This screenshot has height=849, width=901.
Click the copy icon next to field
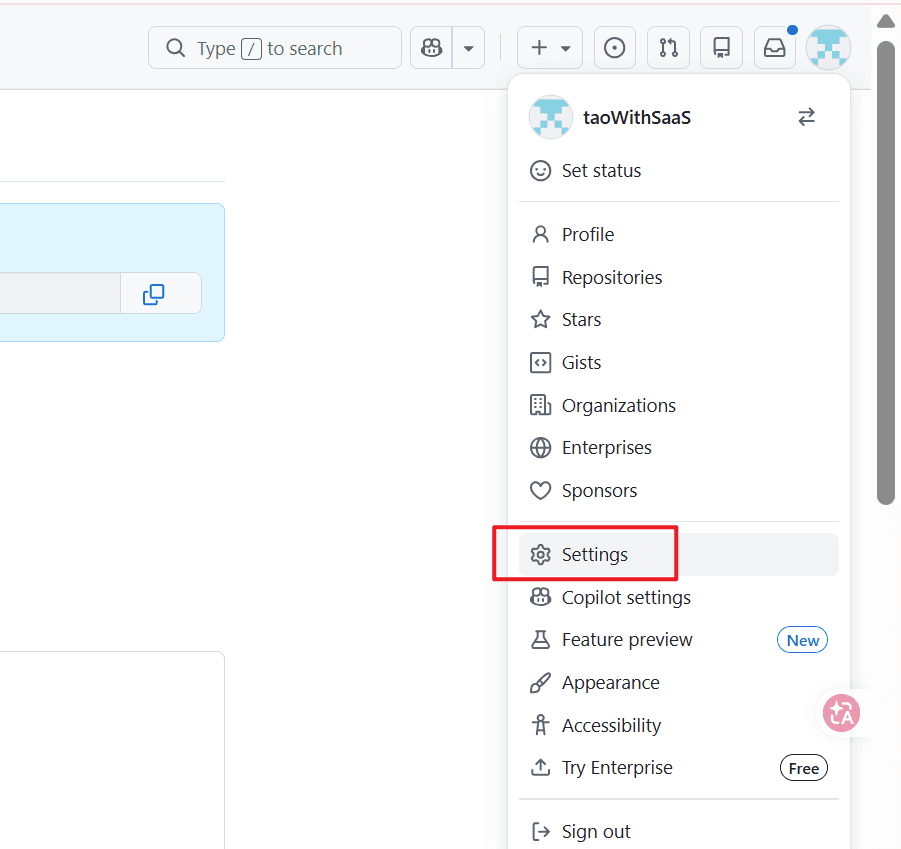pos(154,294)
